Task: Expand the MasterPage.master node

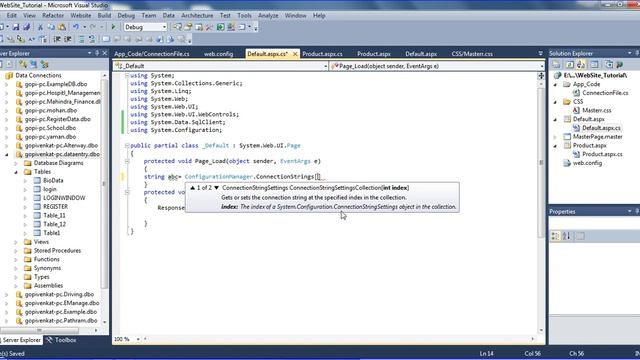Action: (x=555, y=137)
